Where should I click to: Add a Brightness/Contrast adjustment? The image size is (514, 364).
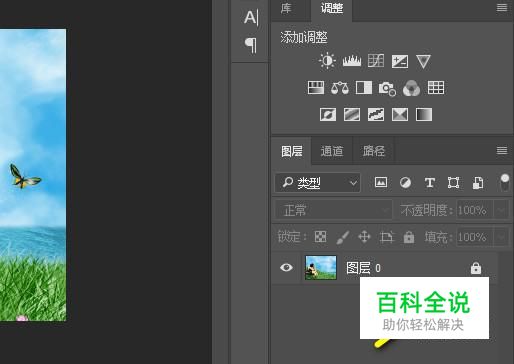[x=327, y=61]
